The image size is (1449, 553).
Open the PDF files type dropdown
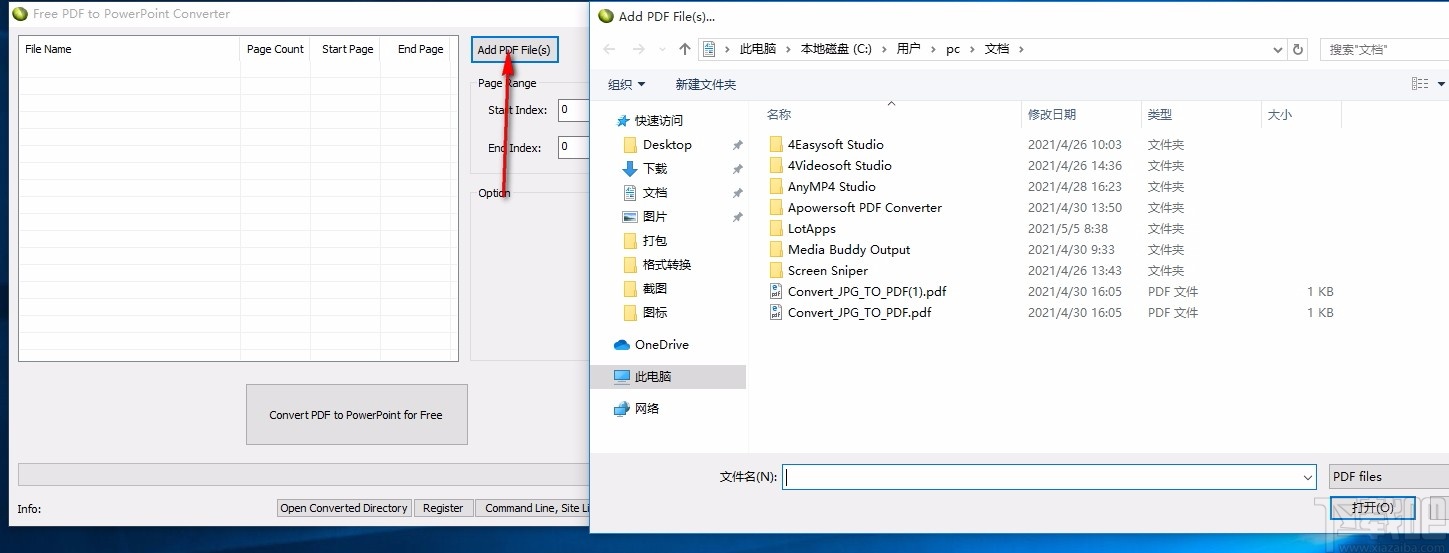(1388, 477)
